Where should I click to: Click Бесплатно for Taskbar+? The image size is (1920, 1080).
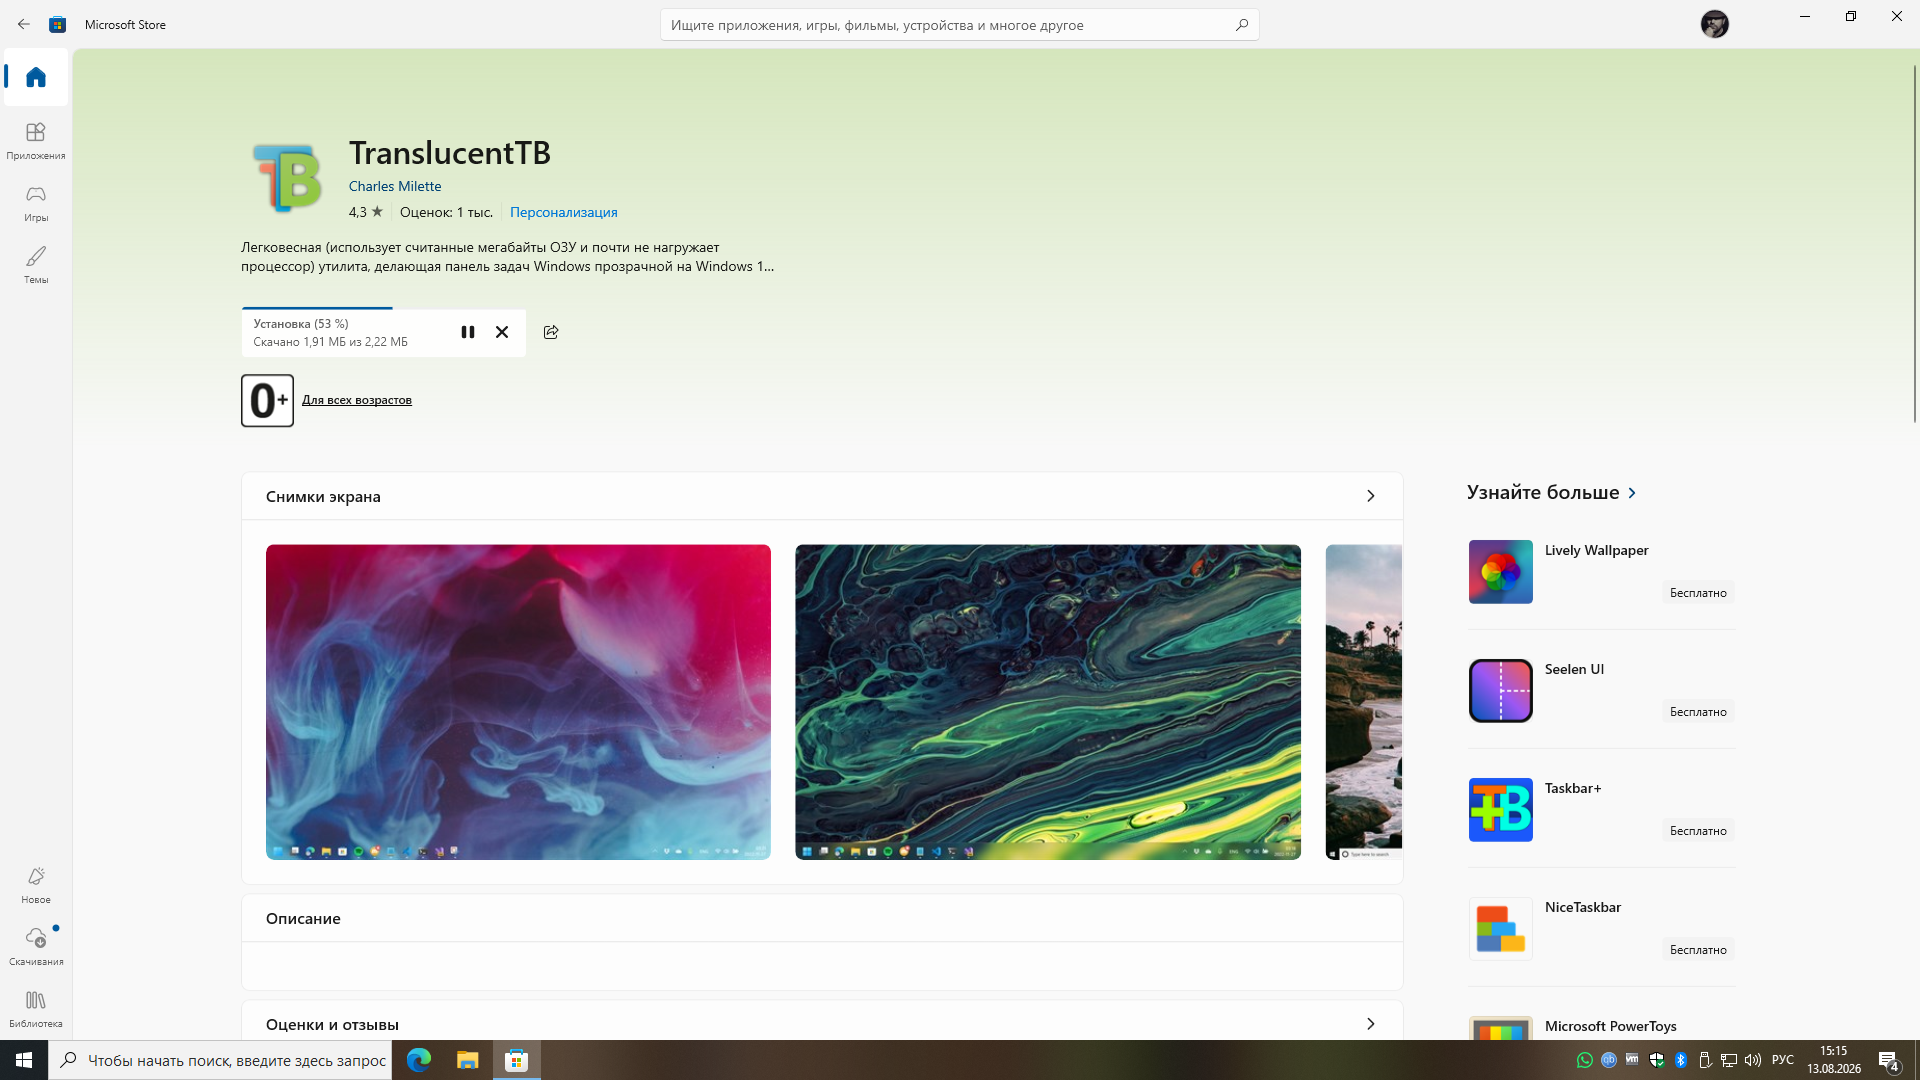1698,831
